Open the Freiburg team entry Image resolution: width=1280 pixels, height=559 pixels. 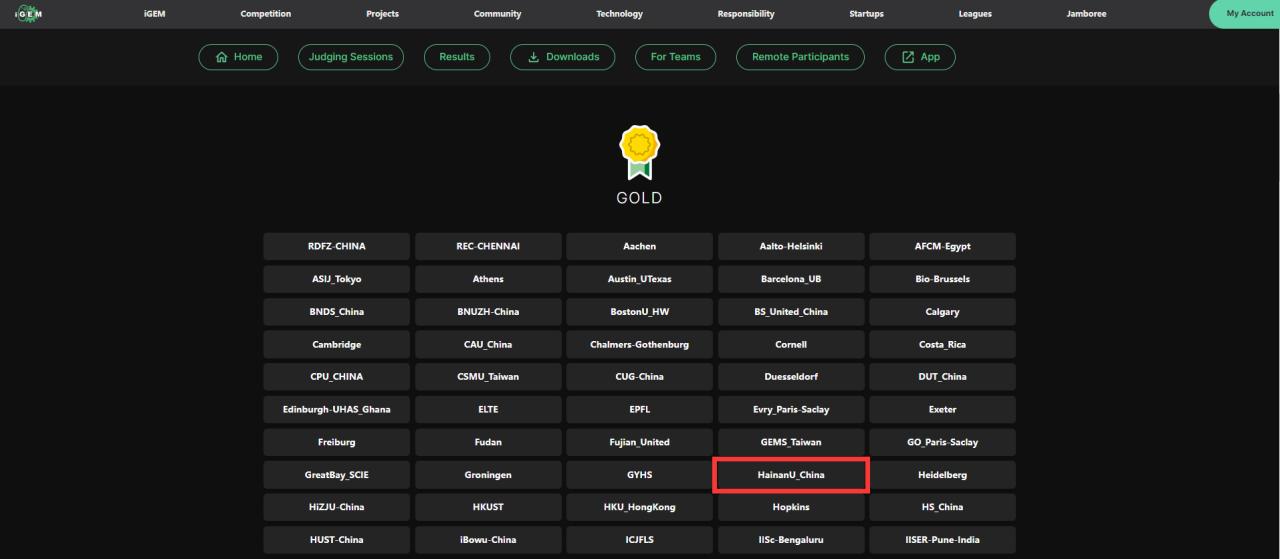click(337, 442)
